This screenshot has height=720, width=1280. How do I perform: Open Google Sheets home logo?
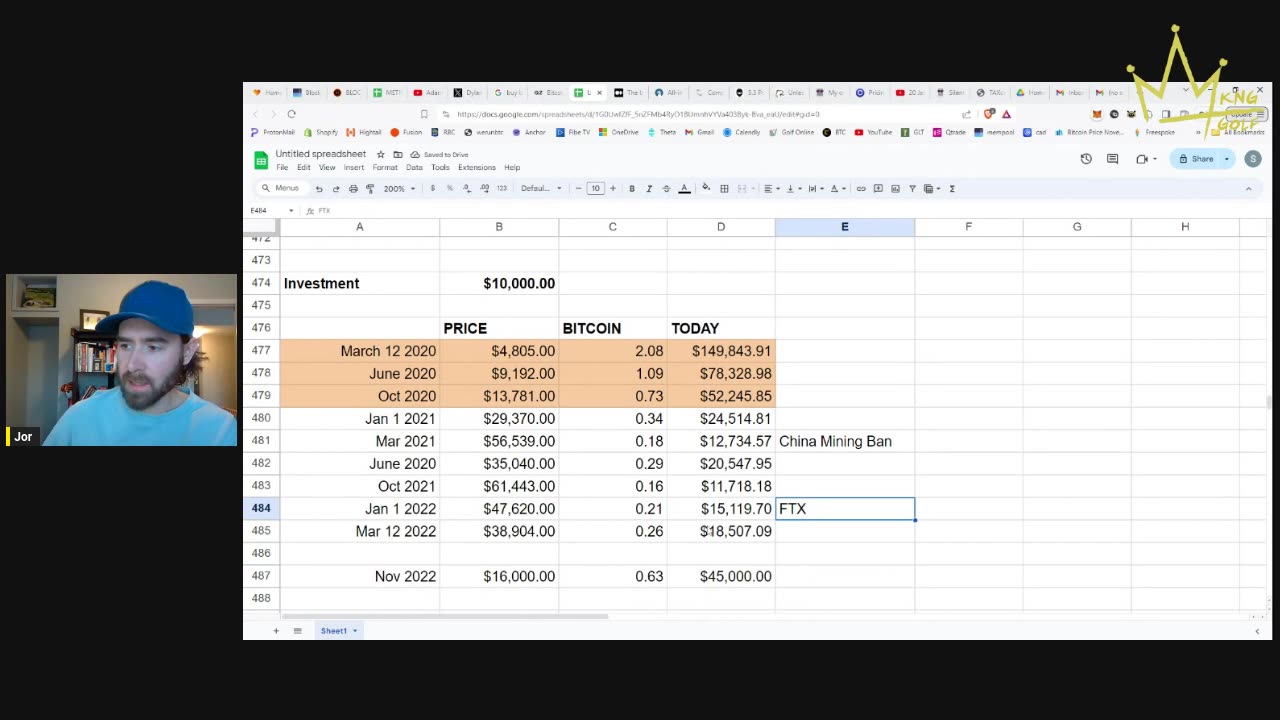[261, 160]
